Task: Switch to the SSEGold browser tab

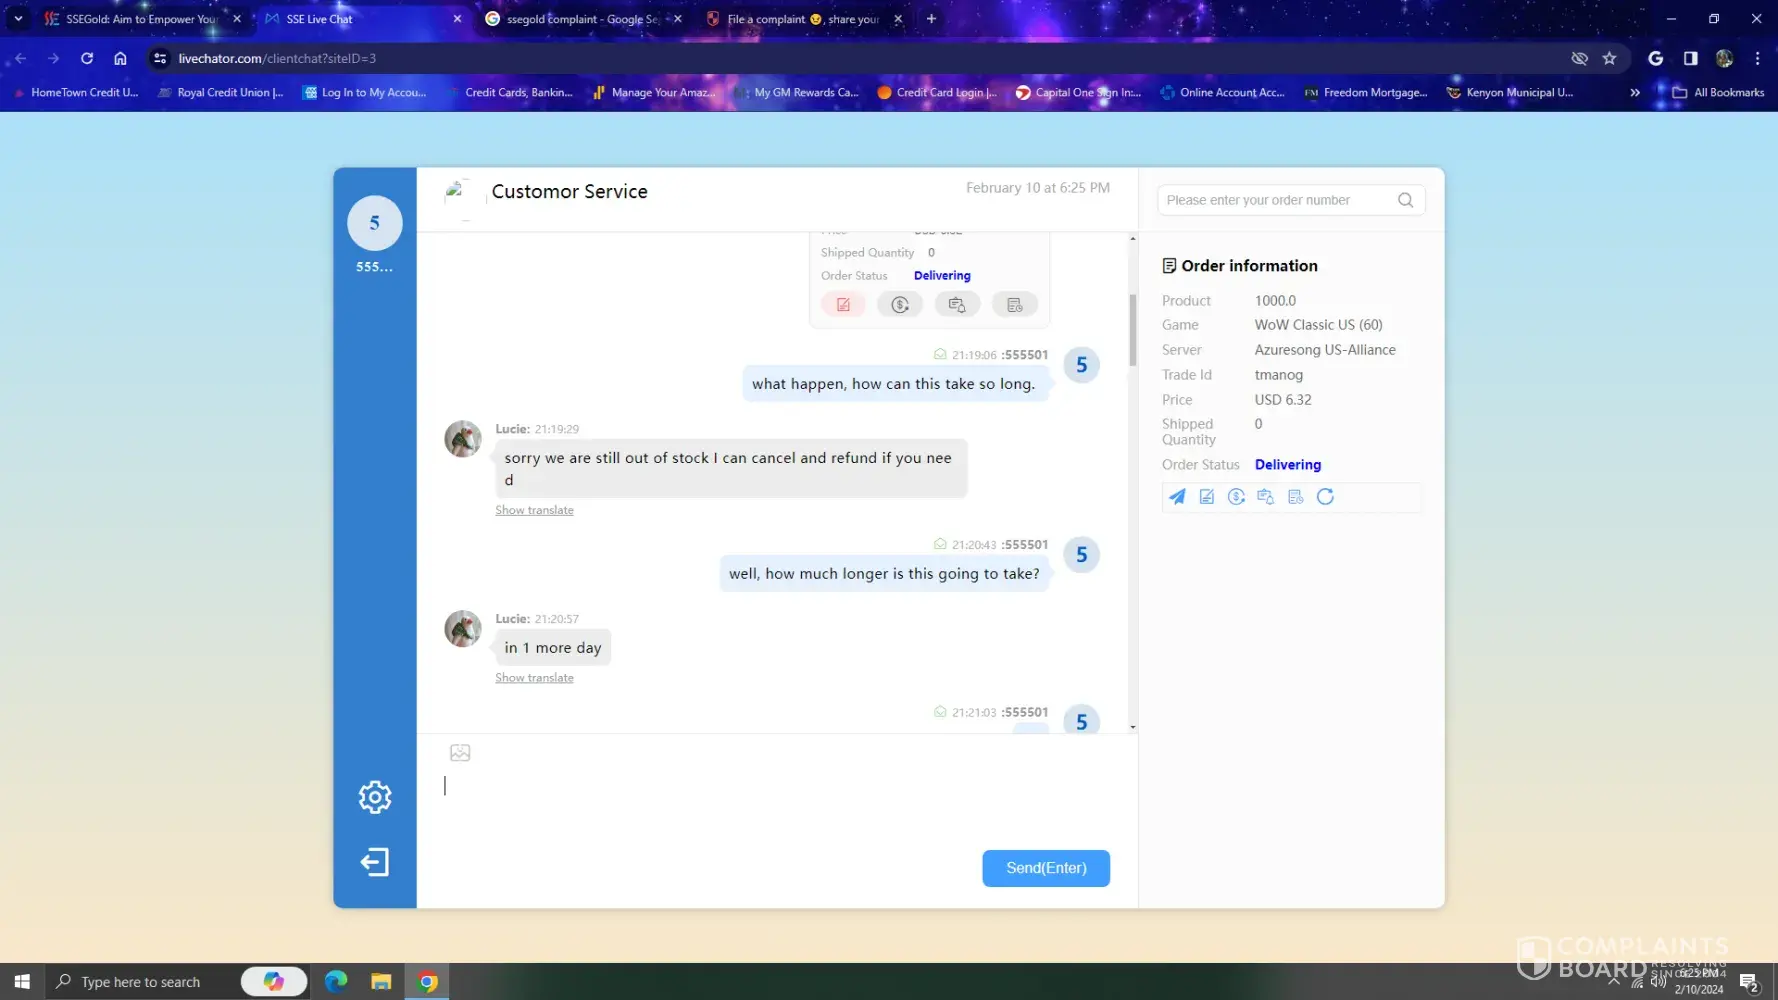Action: (140, 19)
